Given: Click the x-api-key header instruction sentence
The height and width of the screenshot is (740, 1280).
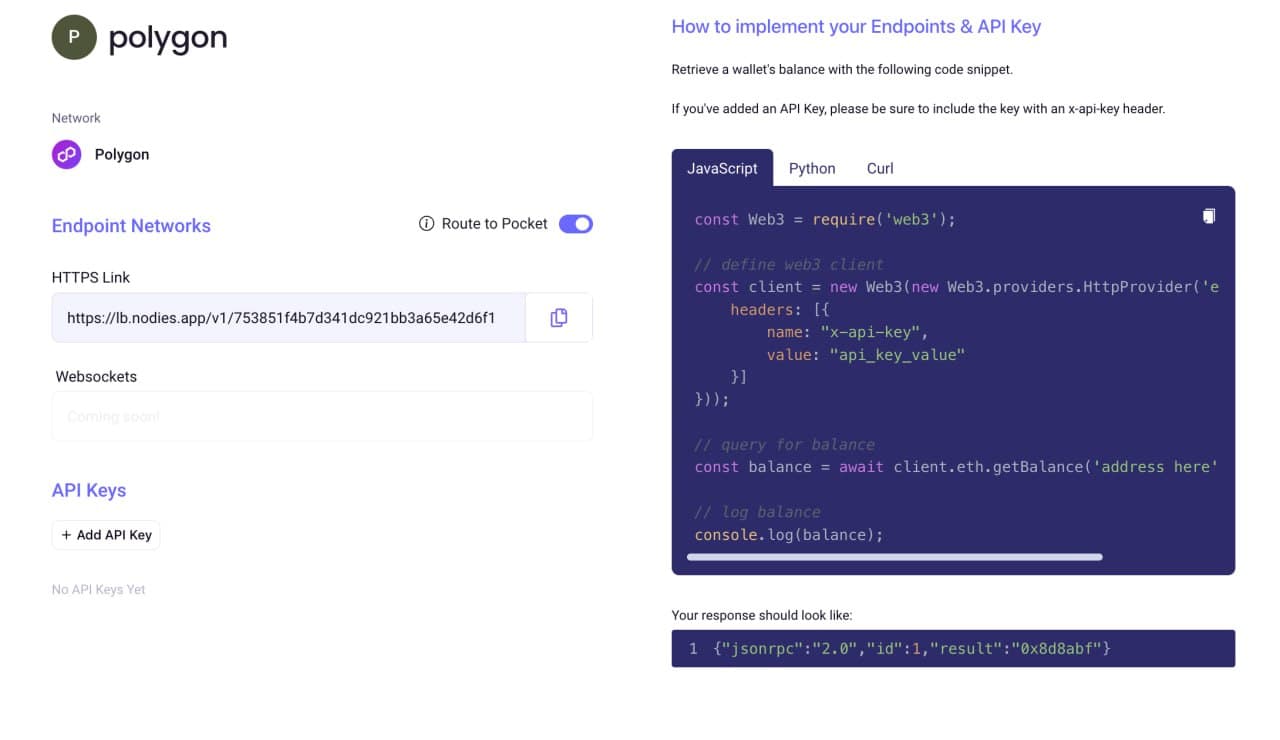Looking at the screenshot, I should click(918, 109).
